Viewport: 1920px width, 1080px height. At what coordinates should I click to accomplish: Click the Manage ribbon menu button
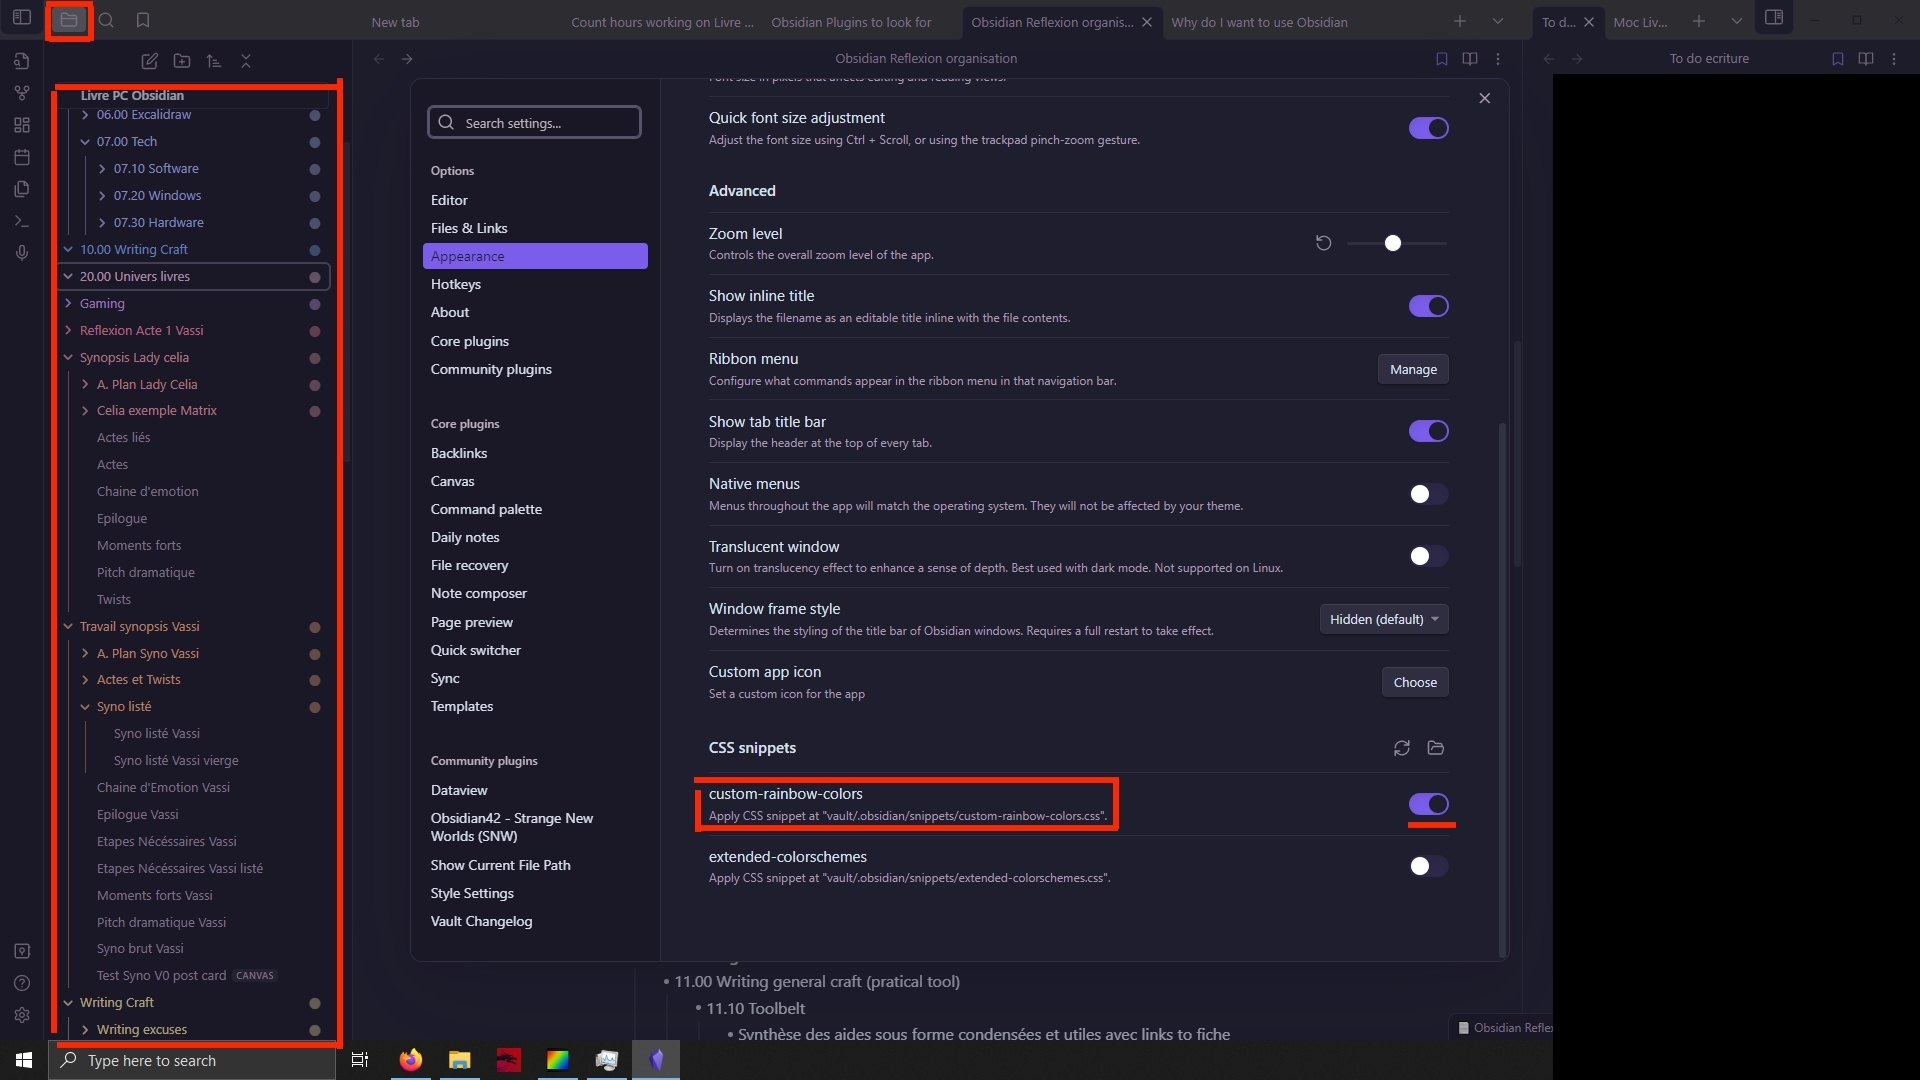[1413, 369]
